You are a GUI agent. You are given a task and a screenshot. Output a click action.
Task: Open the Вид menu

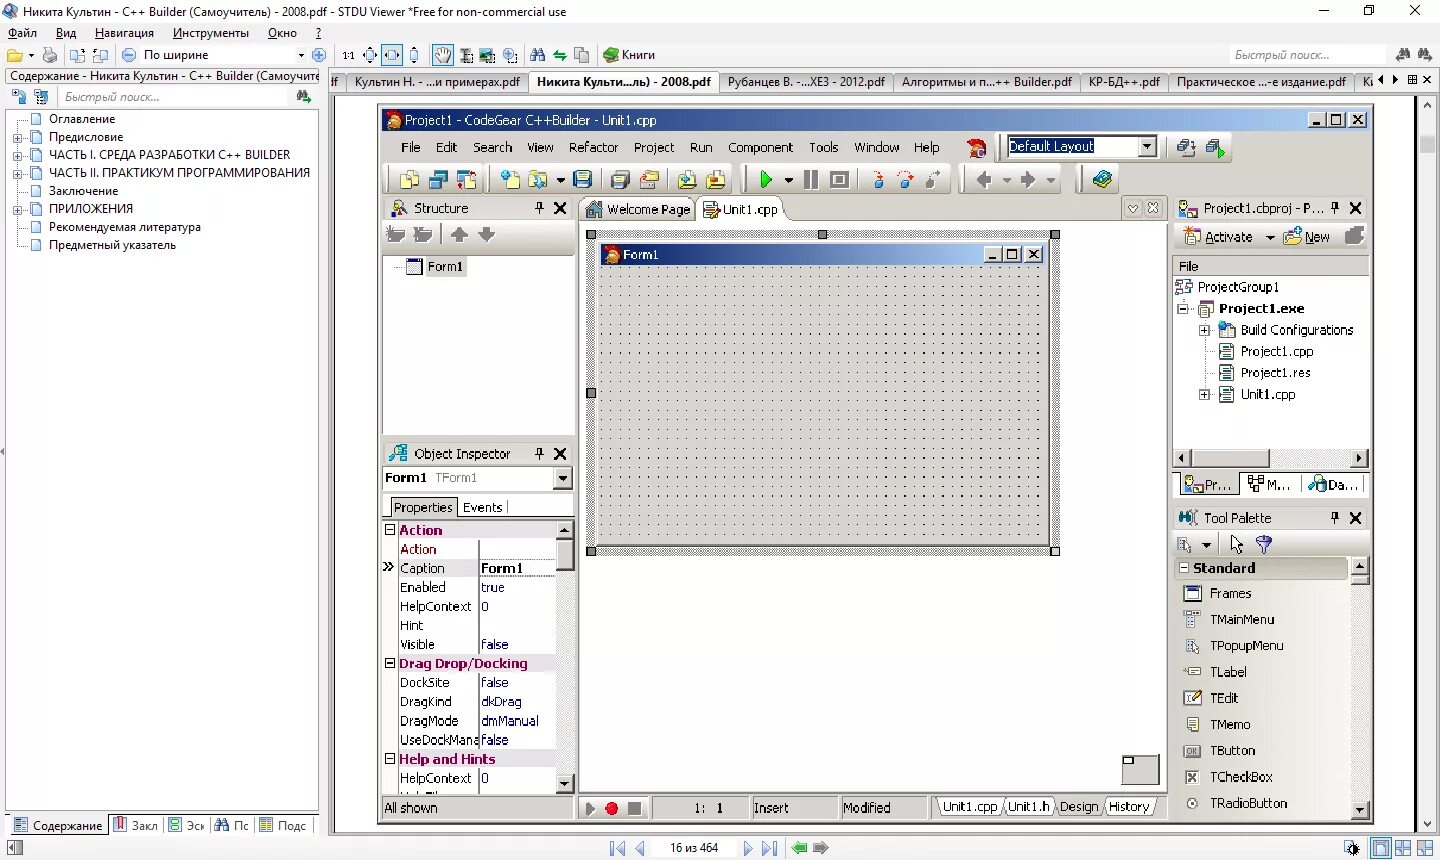pos(66,33)
